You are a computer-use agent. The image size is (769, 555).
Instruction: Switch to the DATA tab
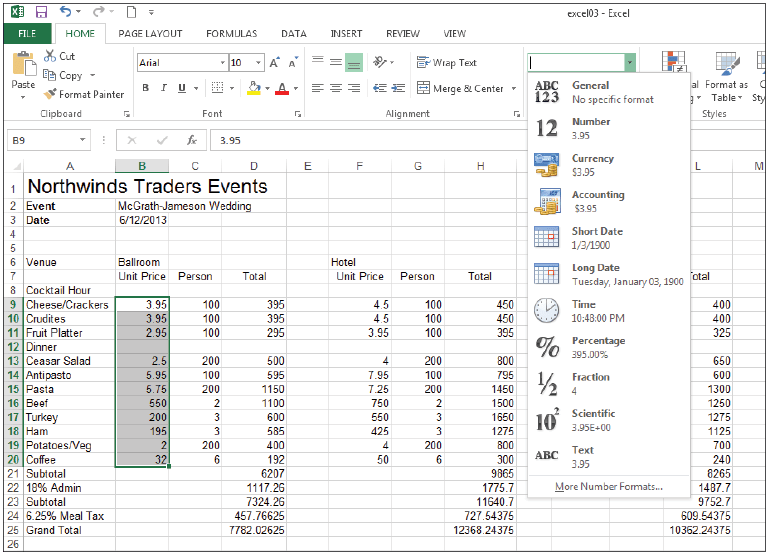[x=294, y=34]
